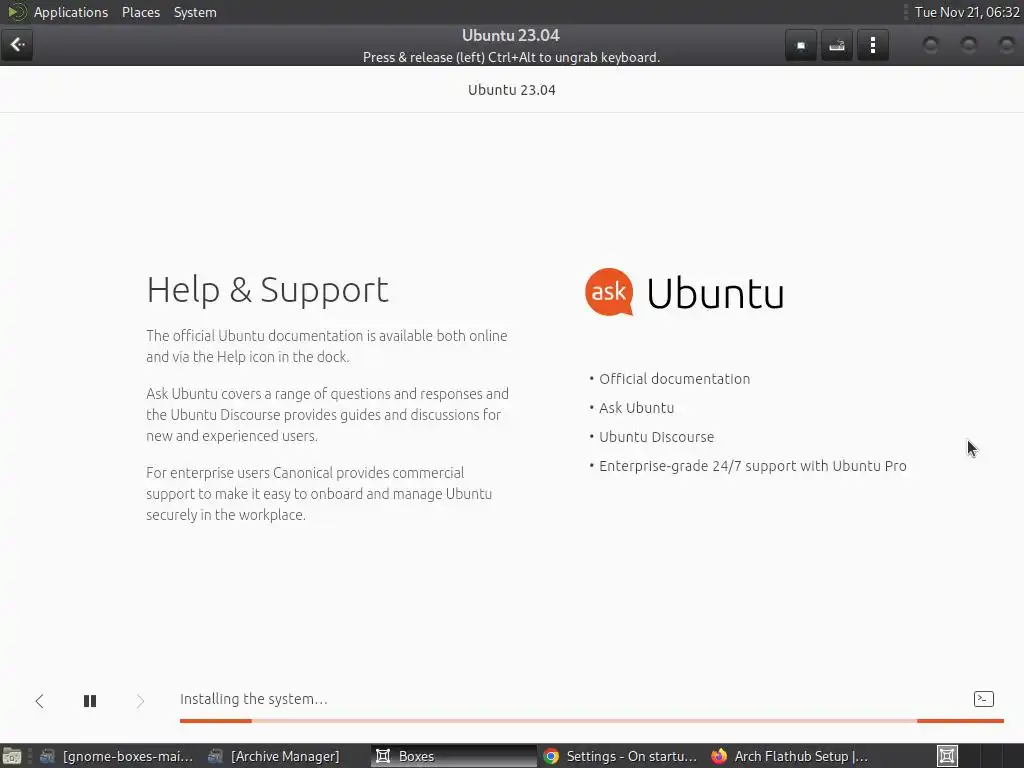
Task: Switch to the gnome-boxes-mai... taskbar window
Action: tap(116, 756)
